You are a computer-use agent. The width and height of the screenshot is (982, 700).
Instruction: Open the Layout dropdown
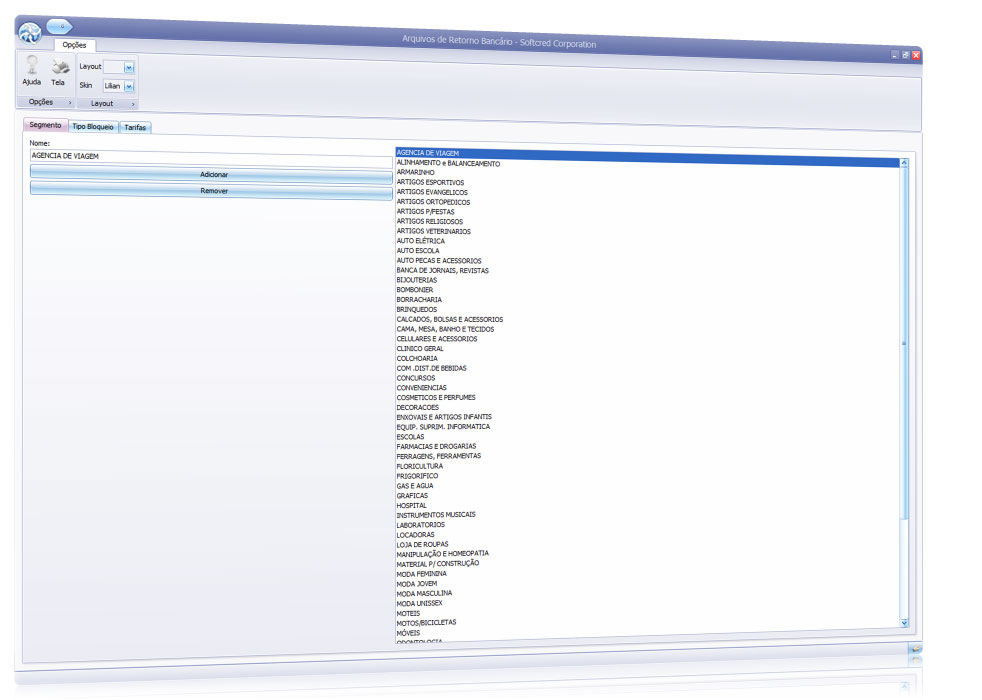tap(129, 67)
